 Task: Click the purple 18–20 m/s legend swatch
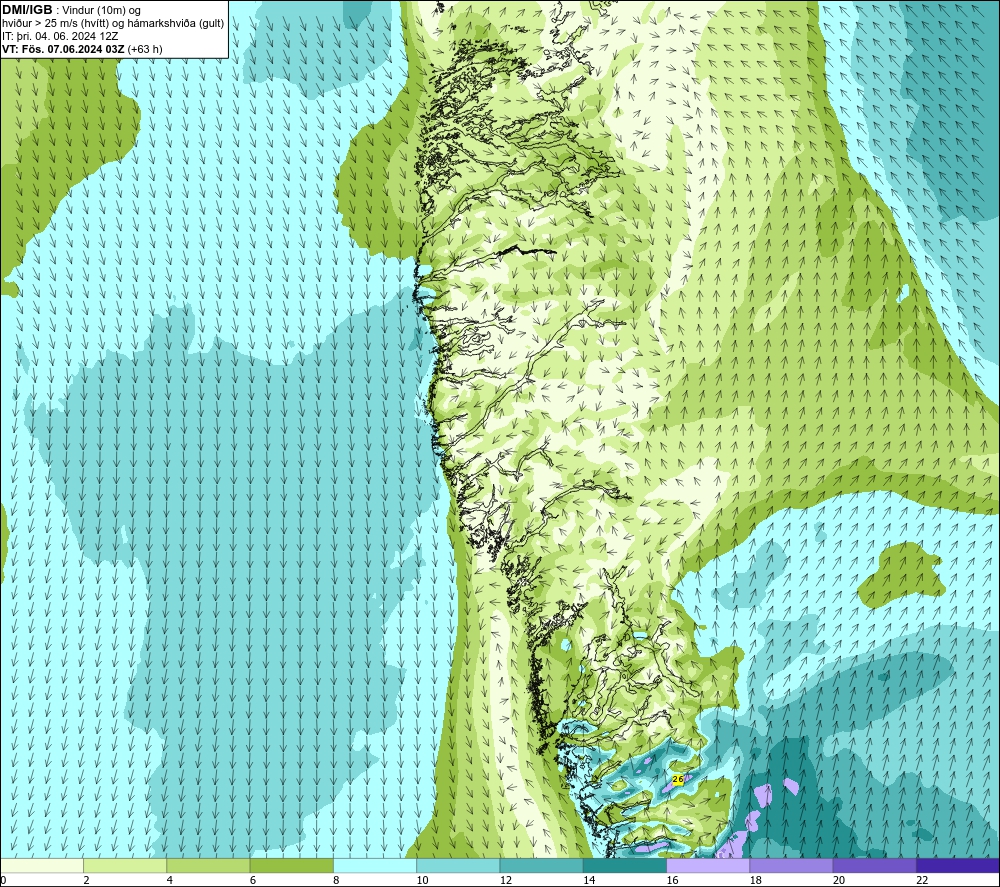coord(791,865)
